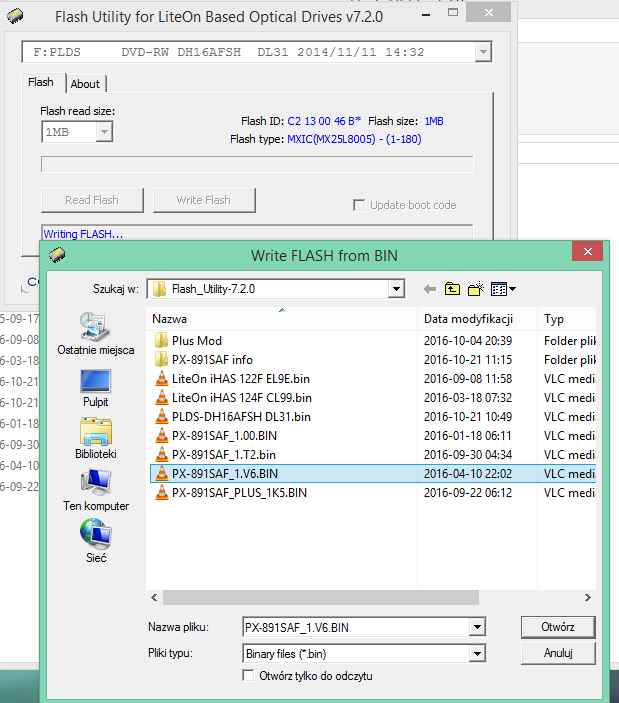Screen dimensions: 619x703
Task: Maximize the Flash Utility window
Action: pyautogui.click(x=453, y=13)
